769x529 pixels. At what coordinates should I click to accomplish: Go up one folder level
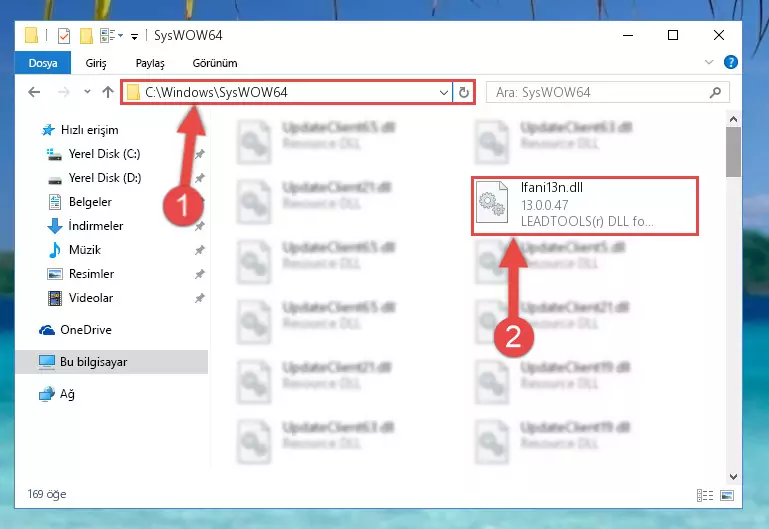pos(108,92)
